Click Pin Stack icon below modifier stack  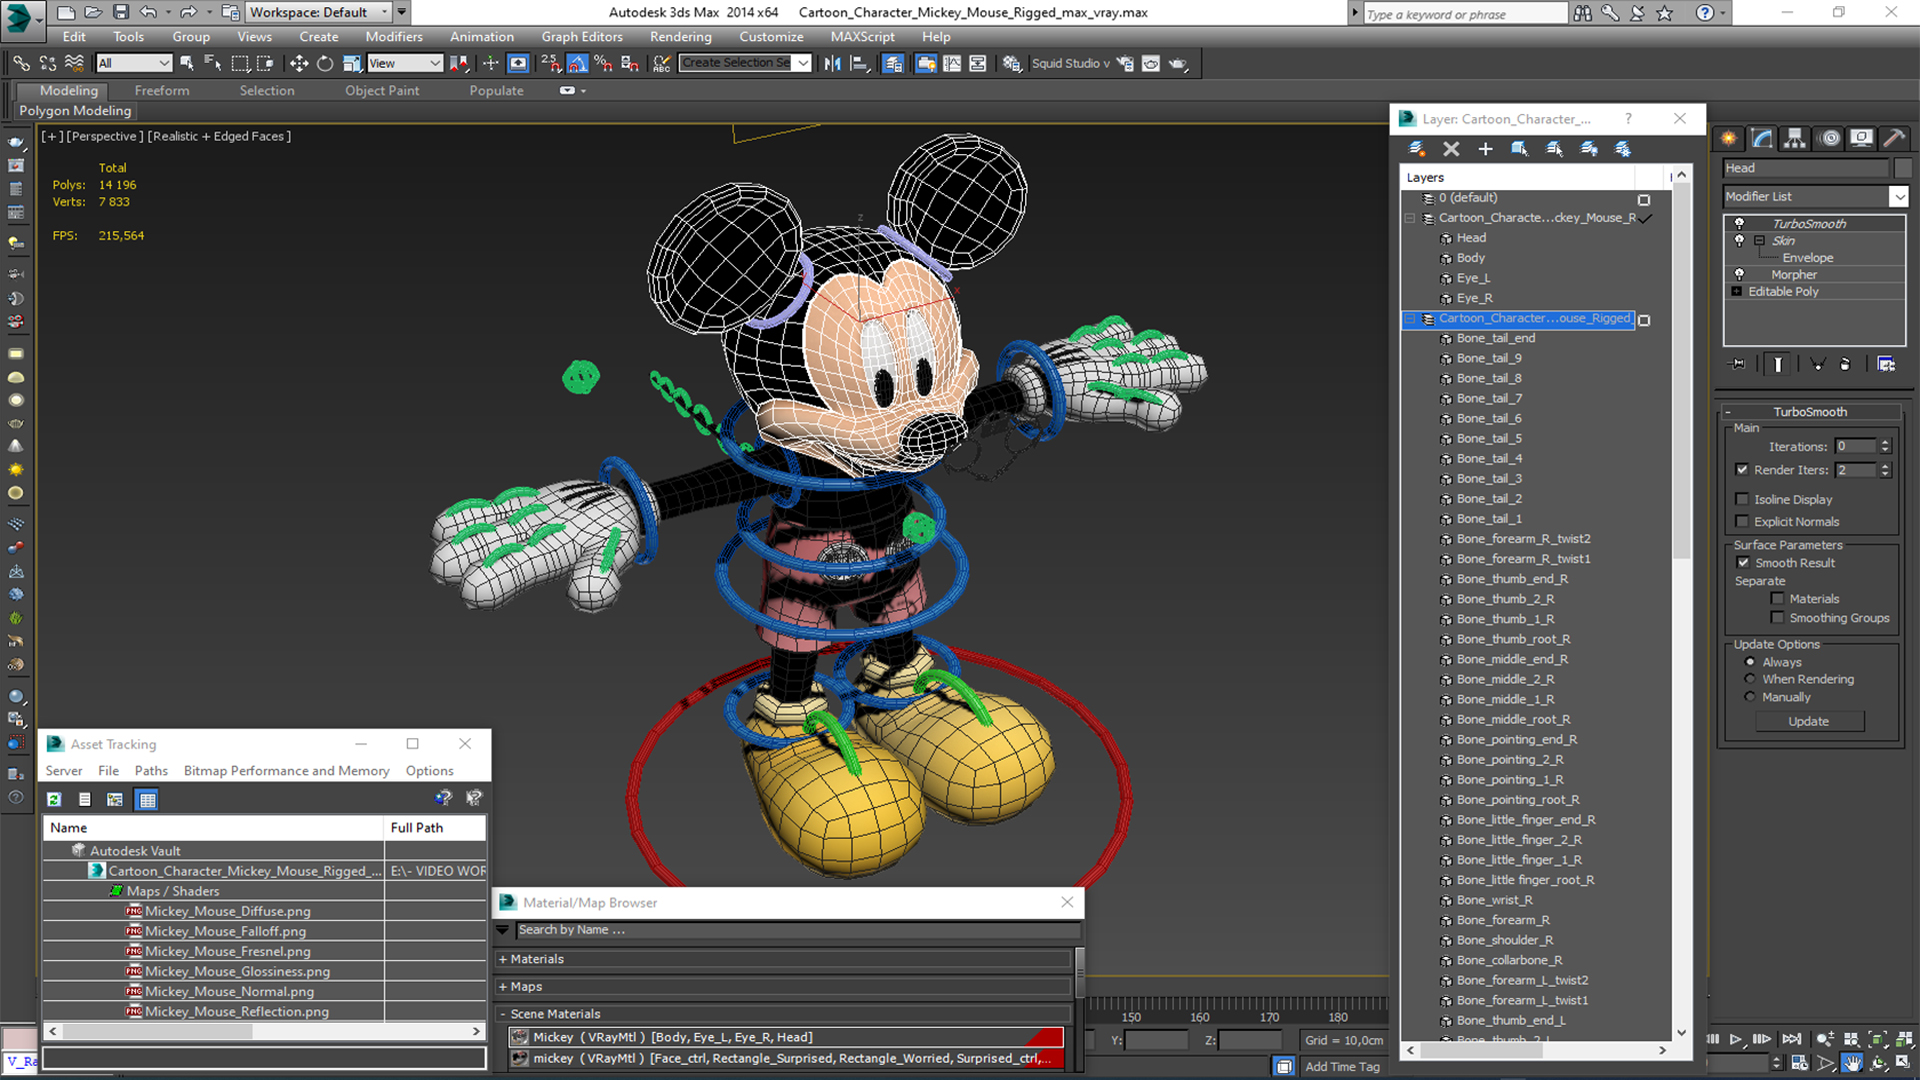coord(1738,364)
